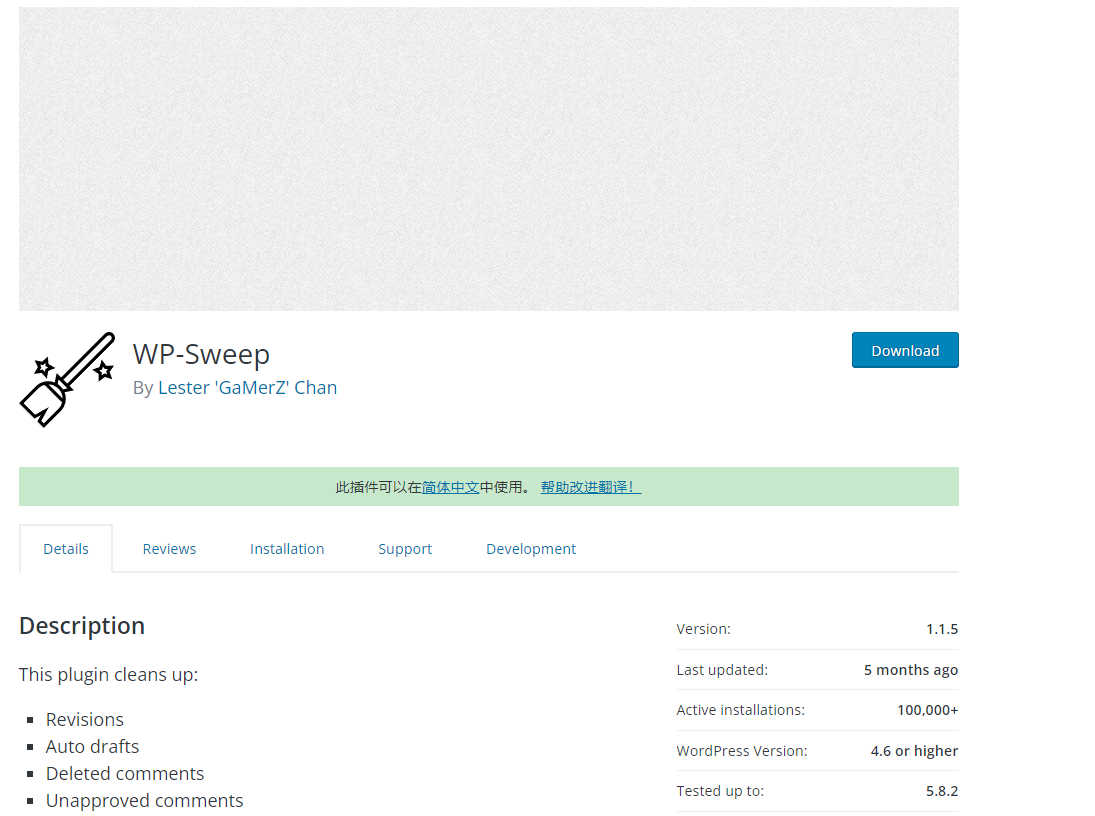Select the Details tab
Image resolution: width=1095 pixels, height=816 pixels.
pos(66,549)
